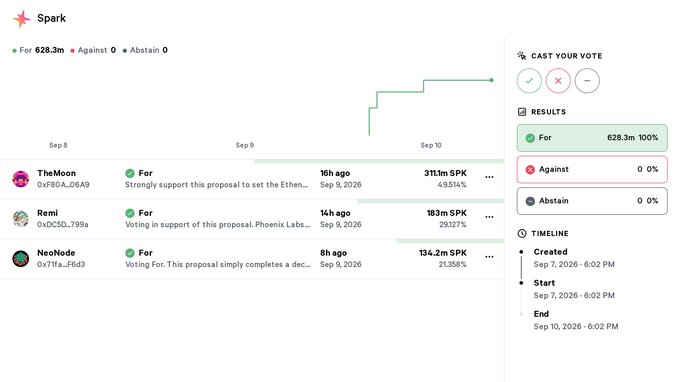
Task: Click For check icon in Remi row
Action: pyautogui.click(x=130, y=213)
